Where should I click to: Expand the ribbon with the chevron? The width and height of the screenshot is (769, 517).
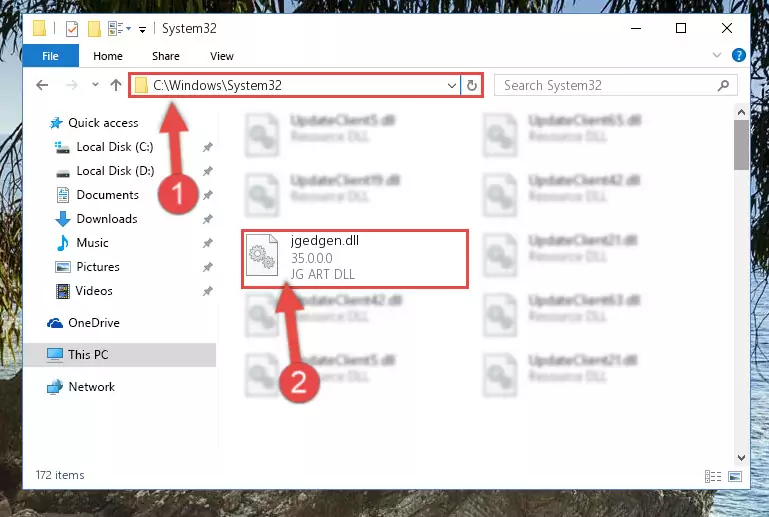[717, 55]
